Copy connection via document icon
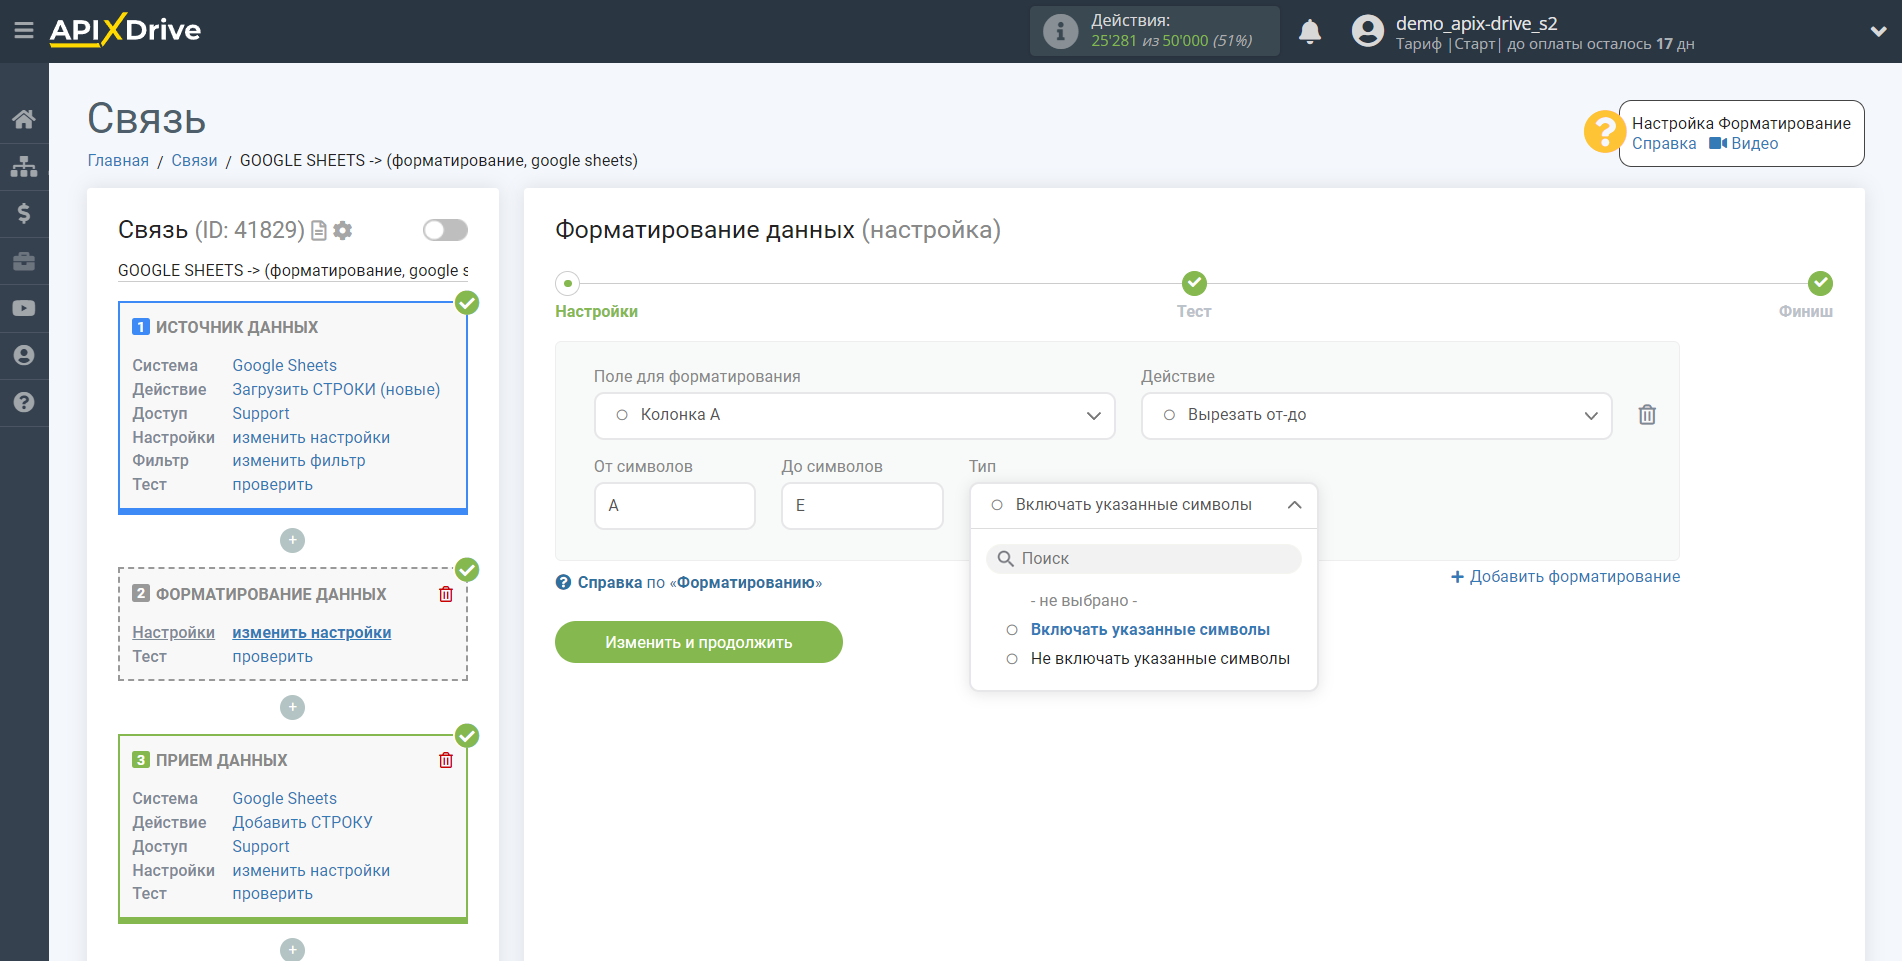 tap(319, 231)
